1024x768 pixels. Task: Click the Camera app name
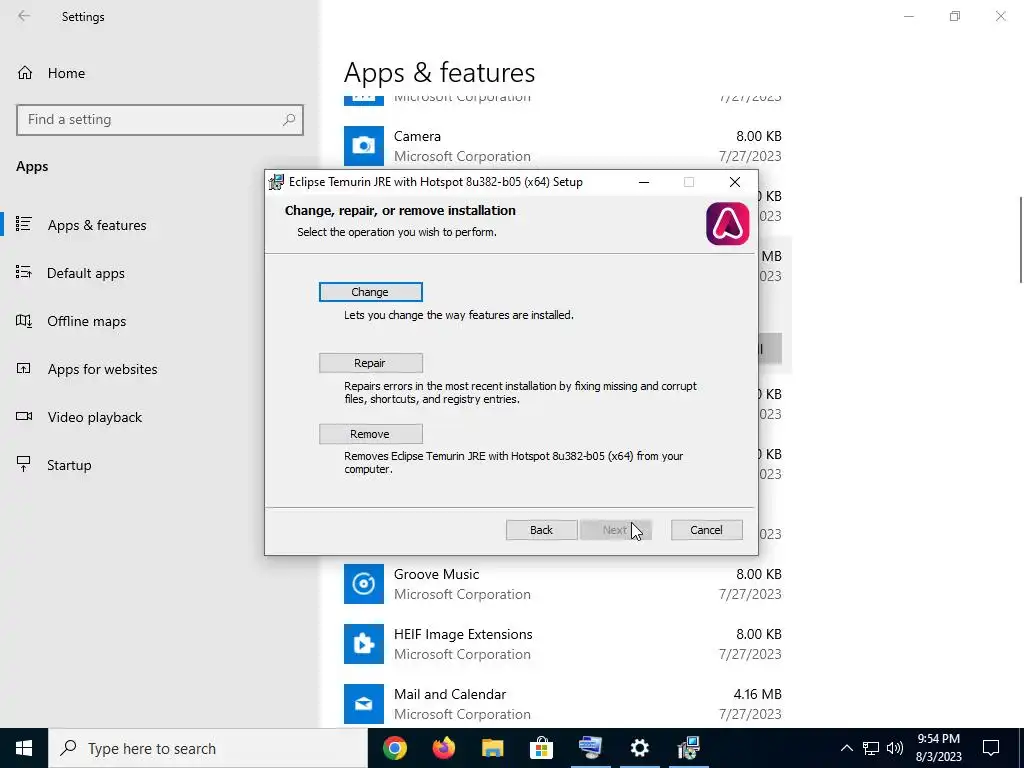[x=417, y=136]
